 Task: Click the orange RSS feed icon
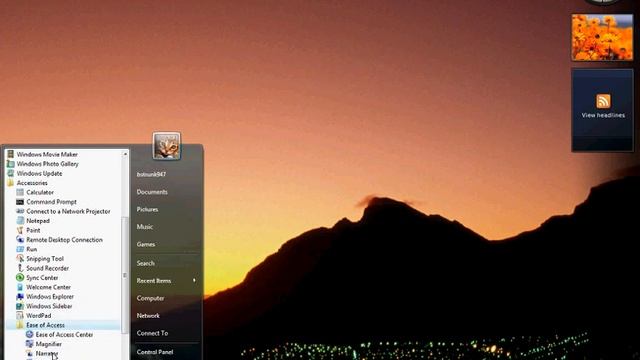click(603, 101)
